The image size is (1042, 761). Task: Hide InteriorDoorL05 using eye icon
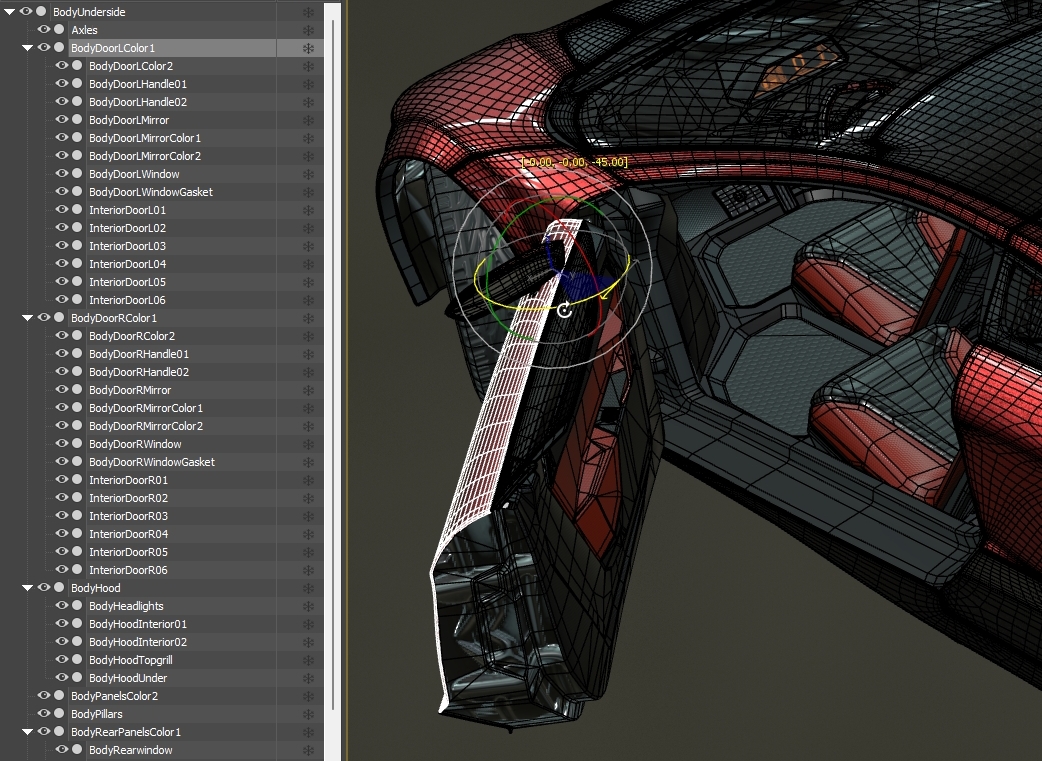62,281
